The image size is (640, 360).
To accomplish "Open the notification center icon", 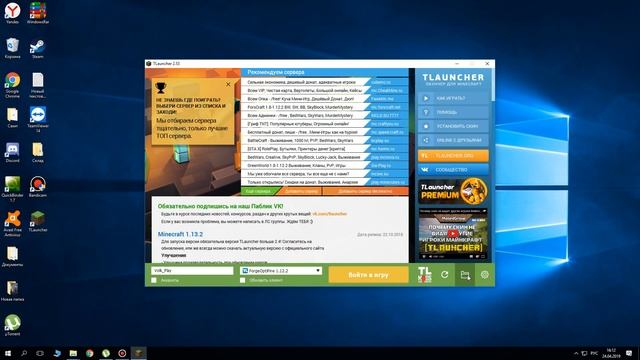I will (630, 353).
